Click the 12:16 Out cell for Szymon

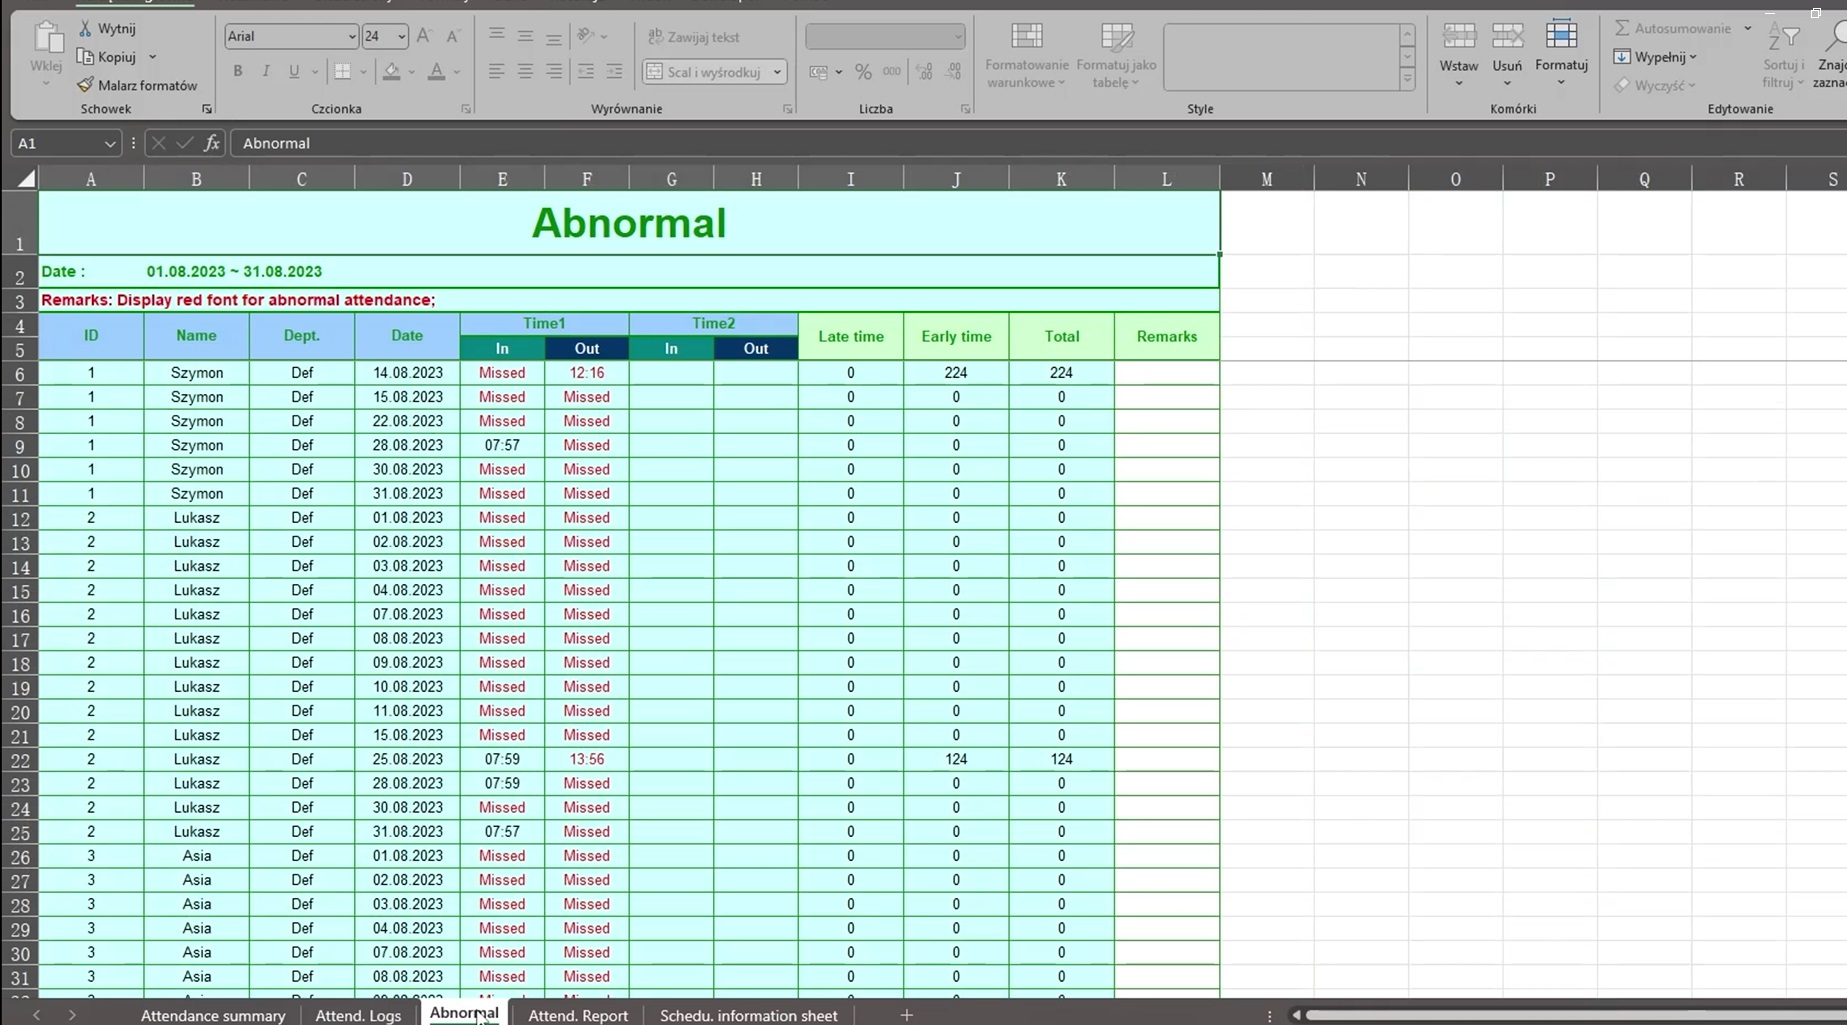[x=587, y=373]
